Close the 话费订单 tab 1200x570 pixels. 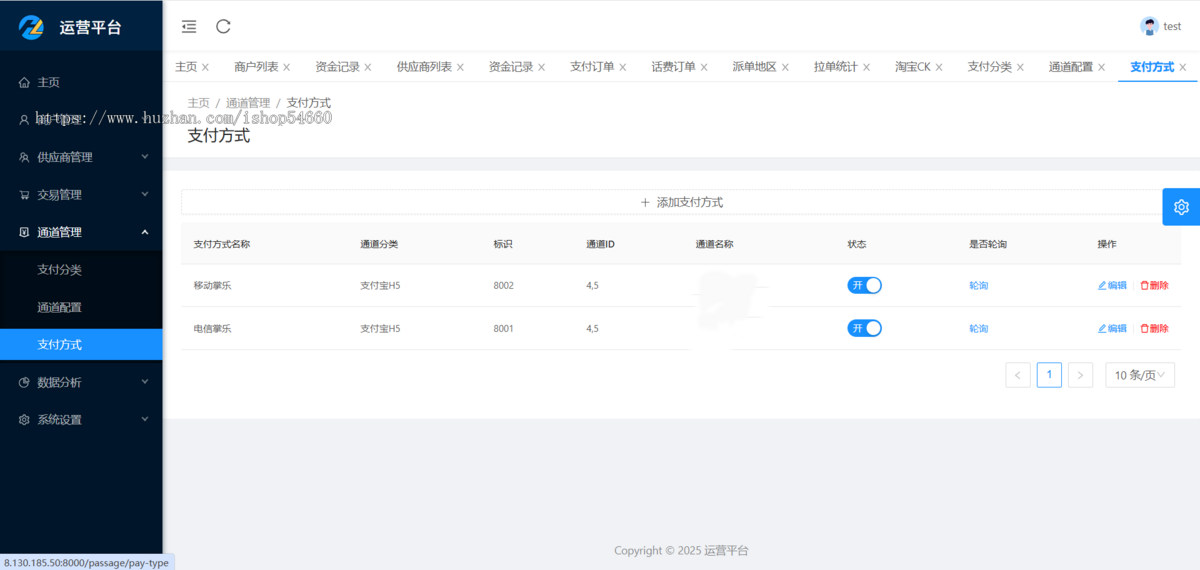click(x=703, y=67)
